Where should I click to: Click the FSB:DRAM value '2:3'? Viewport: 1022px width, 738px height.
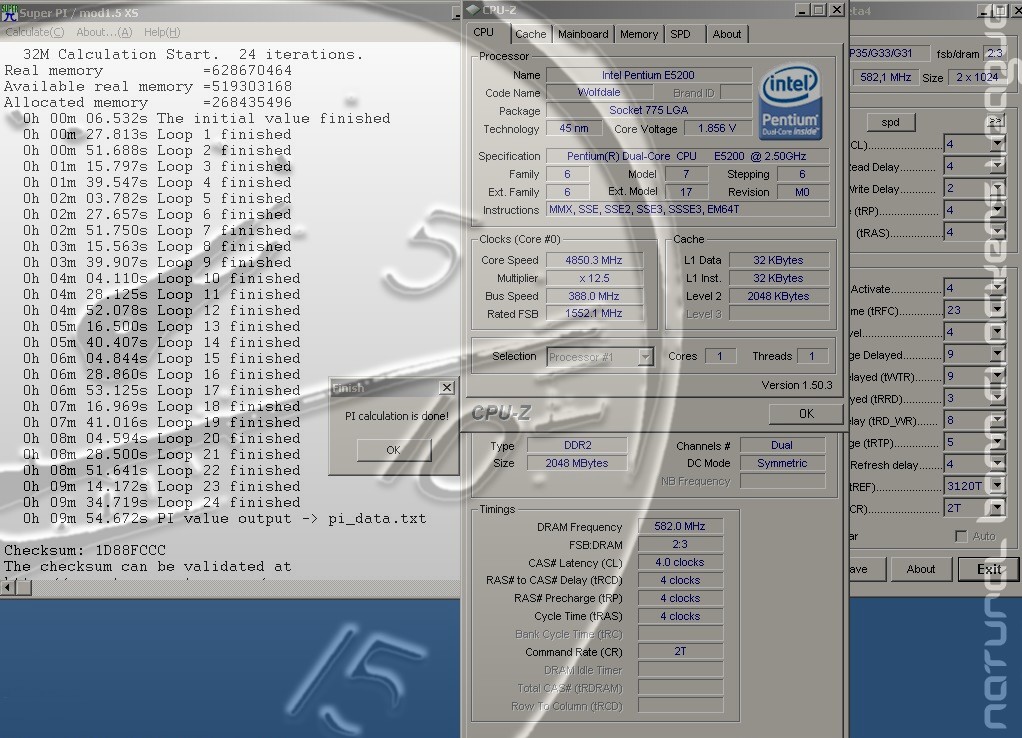680,544
